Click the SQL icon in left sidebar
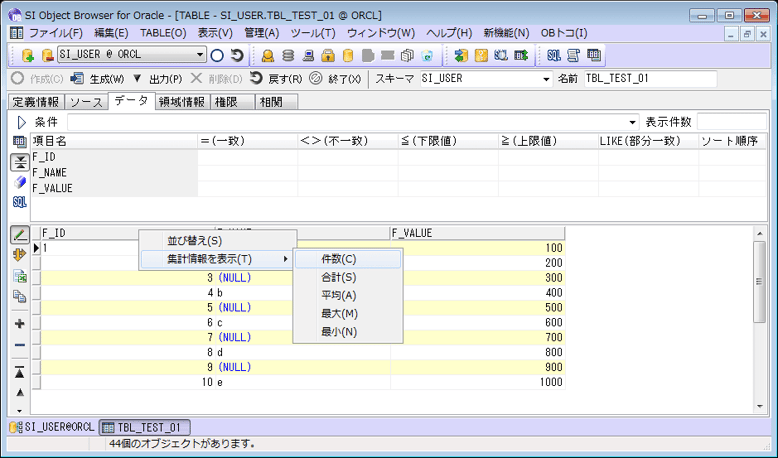Viewport: 778px width, 458px height. tap(20, 202)
